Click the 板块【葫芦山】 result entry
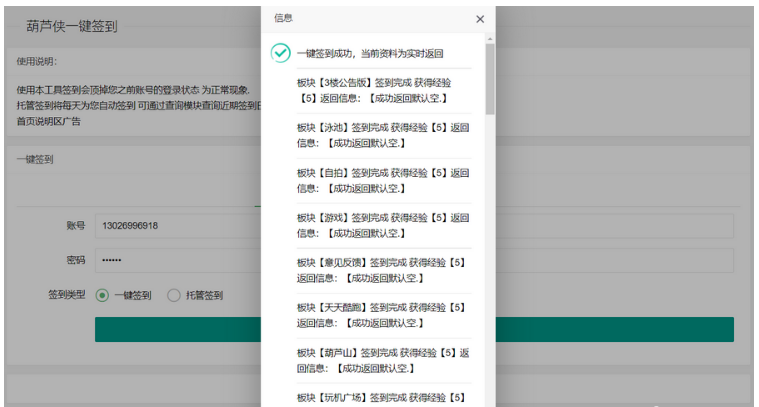 383,361
